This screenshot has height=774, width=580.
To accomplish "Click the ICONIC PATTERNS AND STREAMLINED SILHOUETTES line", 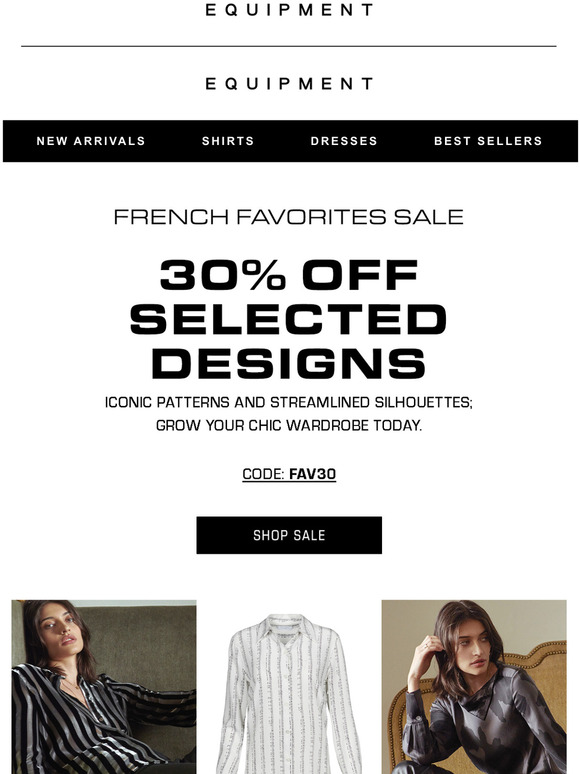I will (289, 402).
